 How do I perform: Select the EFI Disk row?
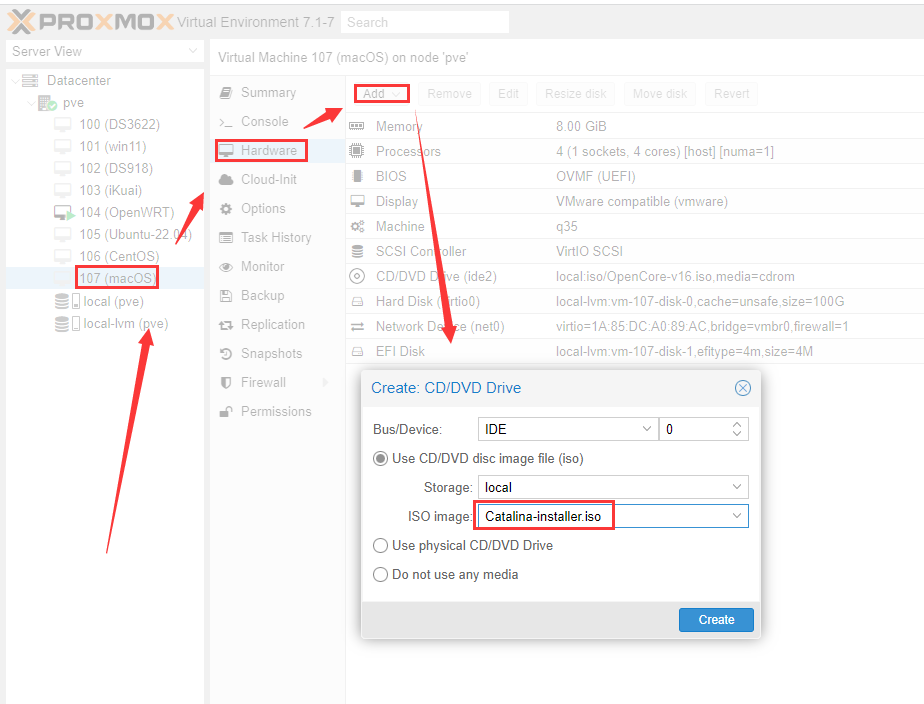[x=635, y=351]
